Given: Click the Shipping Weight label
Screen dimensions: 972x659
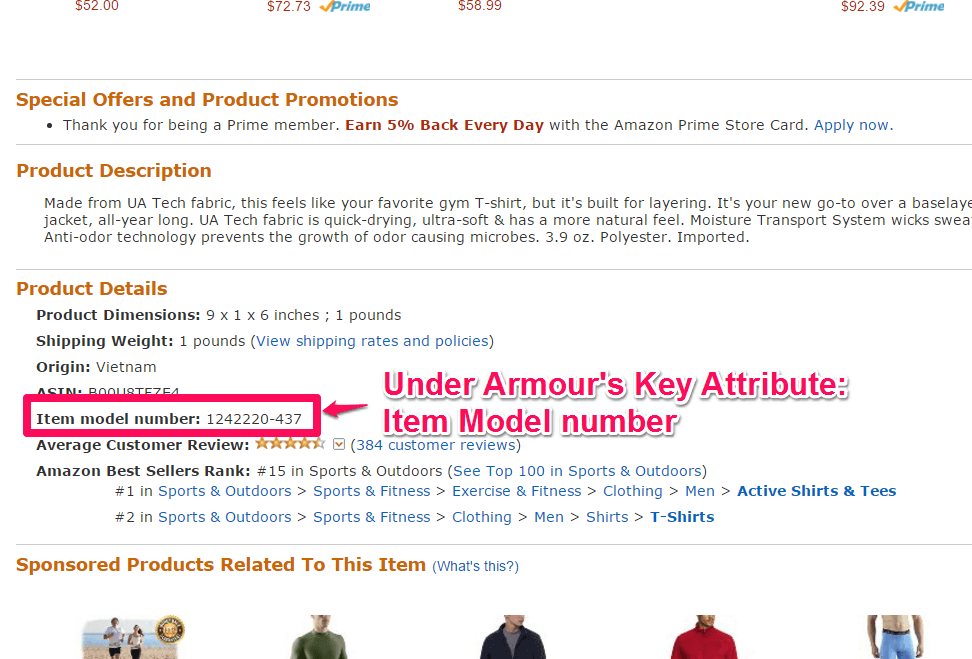Looking at the screenshot, I should [105, 341].
